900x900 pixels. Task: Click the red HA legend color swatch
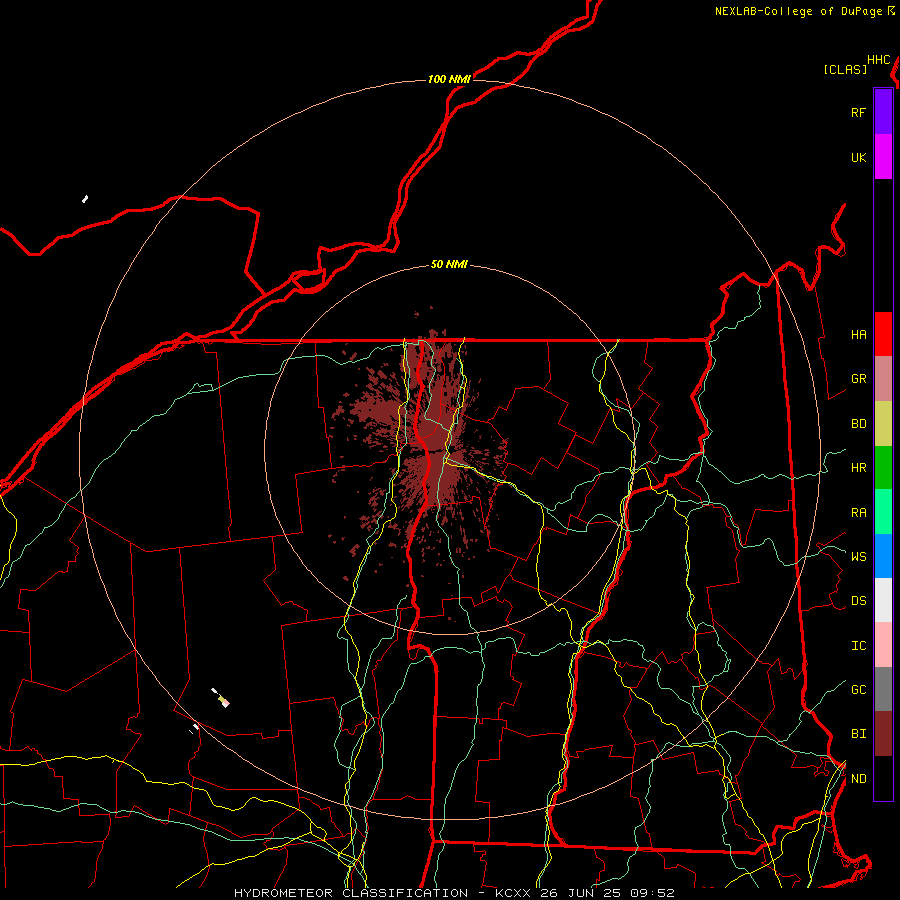pyautogui.click(x=883, y=334)
